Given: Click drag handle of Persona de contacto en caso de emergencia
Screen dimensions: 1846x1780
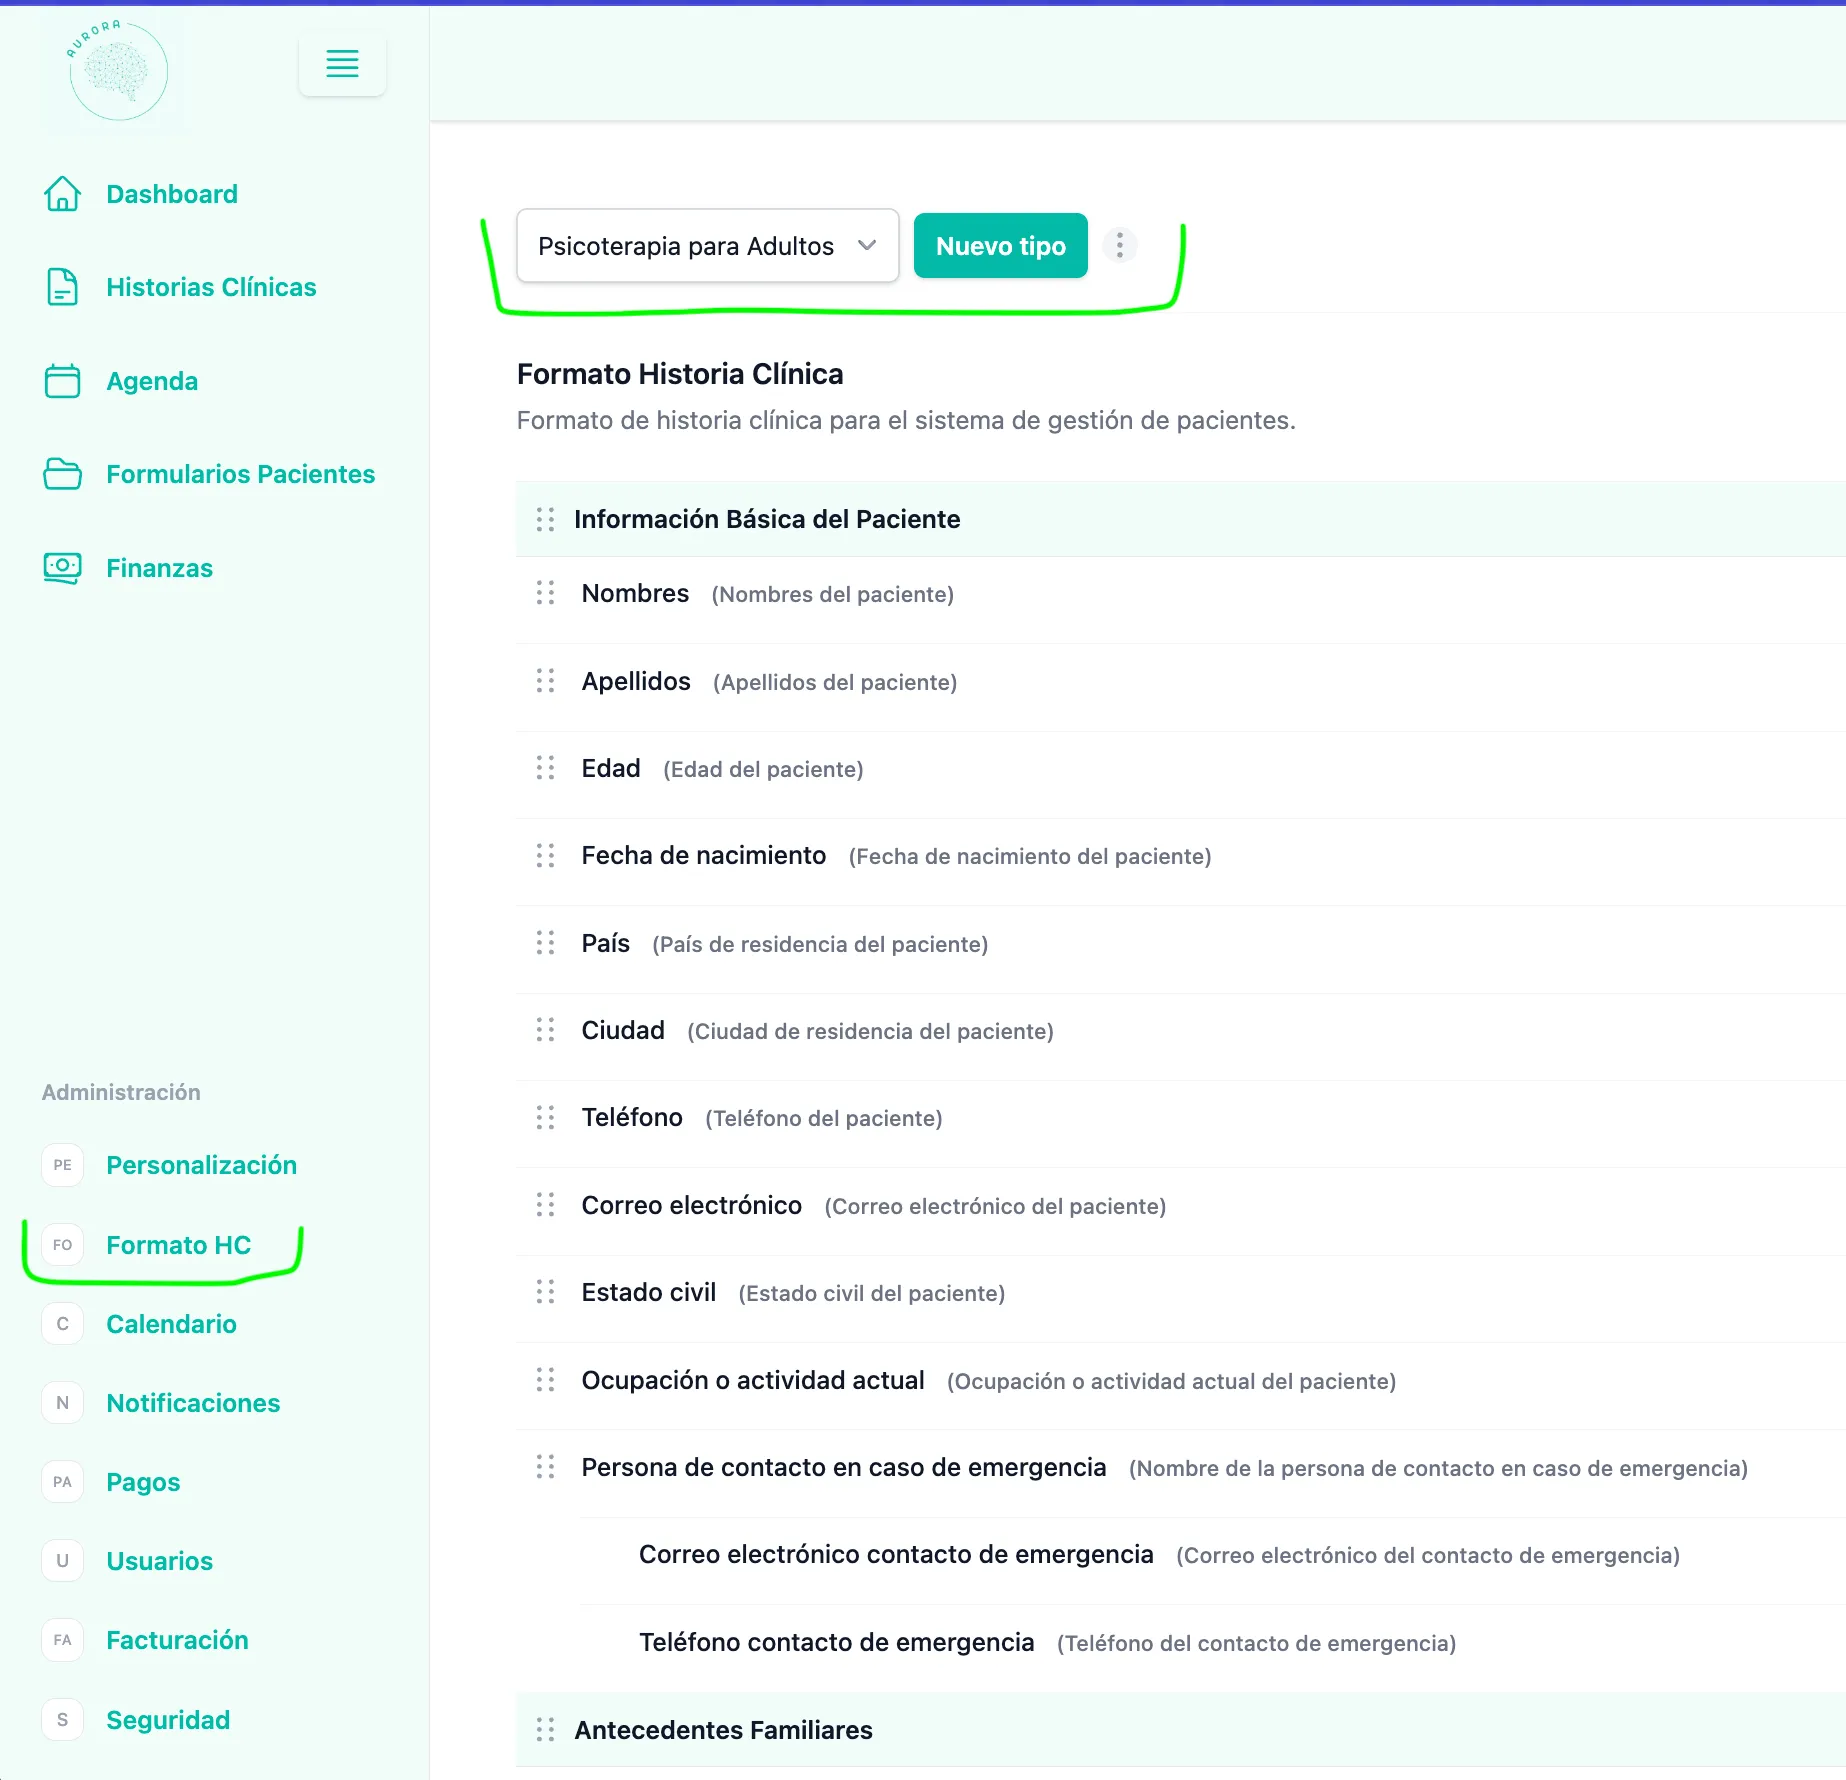Looking at the screenshot, I should [545, 1467].
